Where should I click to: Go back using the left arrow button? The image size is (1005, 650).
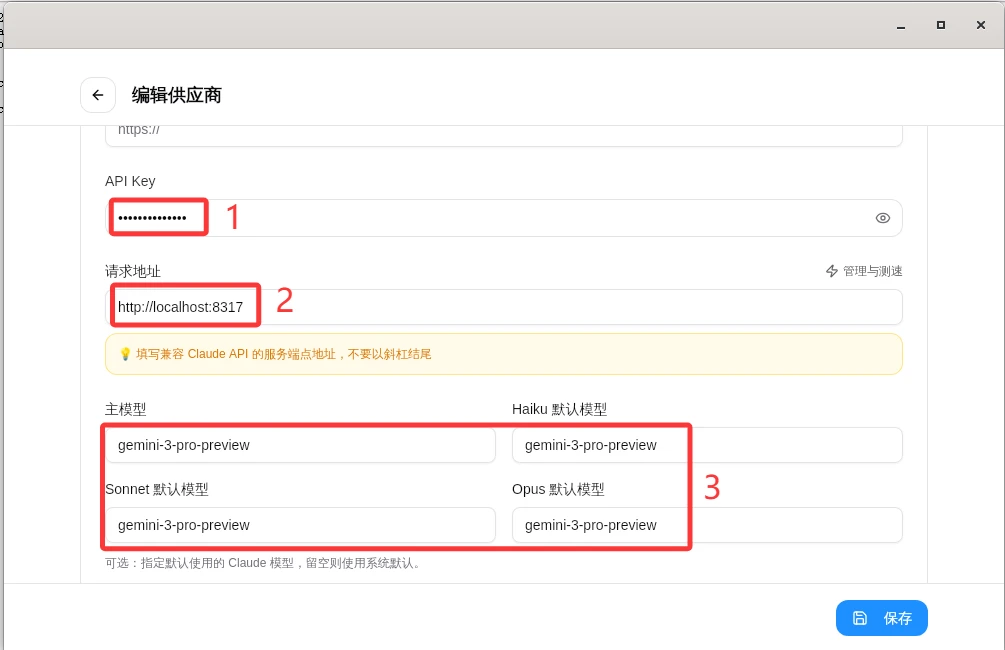coord(97,95)
